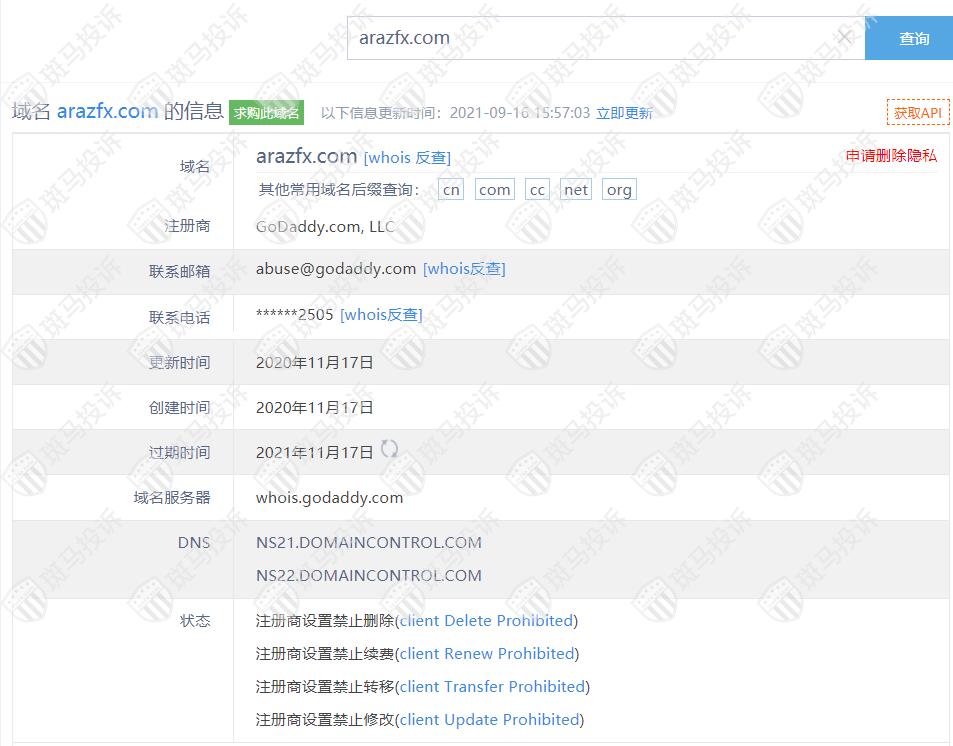Open client Delete Prohibited status link
Image resolution: width=953 pixels, height=746 pixels.
click(486, 620)
